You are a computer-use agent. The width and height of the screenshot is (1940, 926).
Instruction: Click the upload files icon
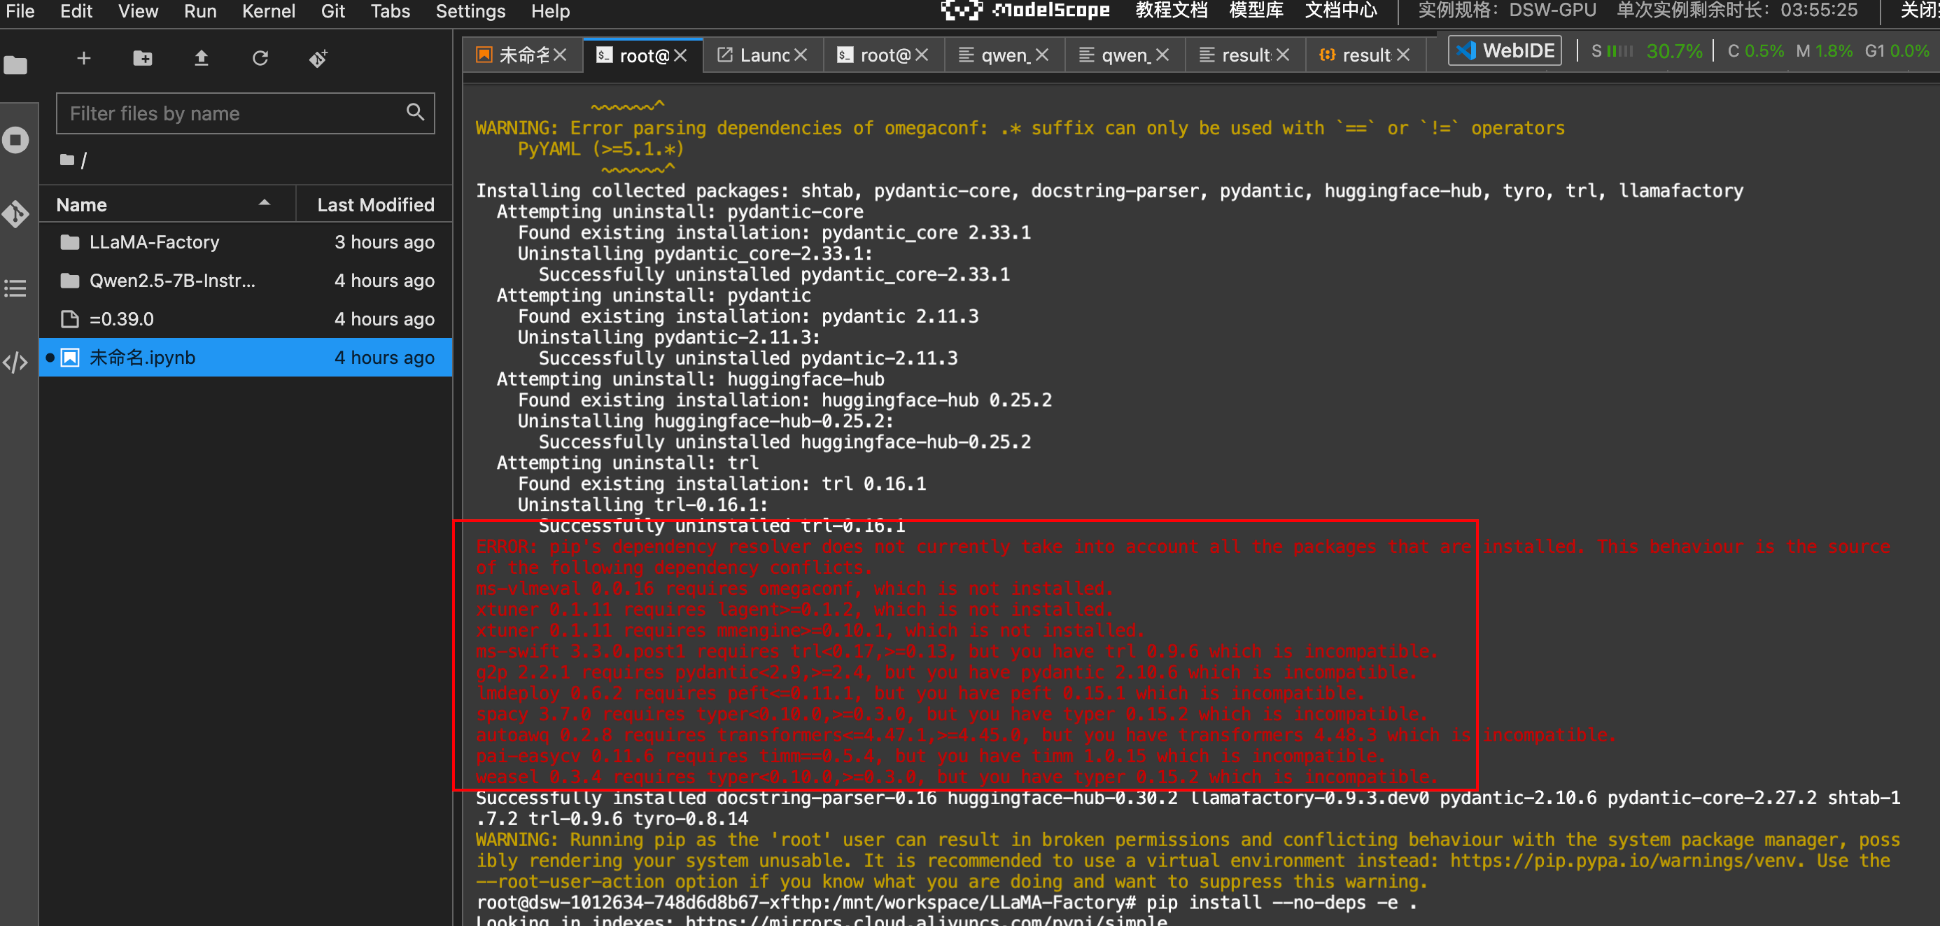[201, 59]
